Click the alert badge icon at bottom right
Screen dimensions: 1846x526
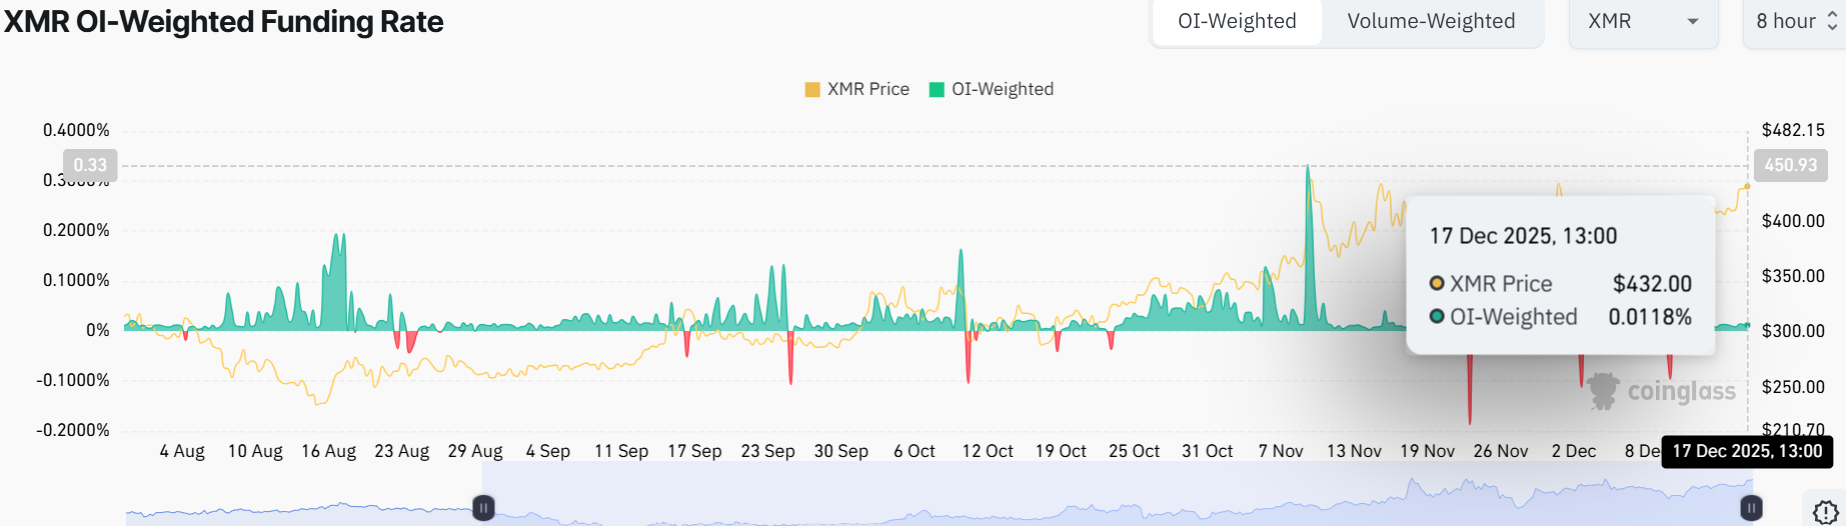(x=1824, y=511)
